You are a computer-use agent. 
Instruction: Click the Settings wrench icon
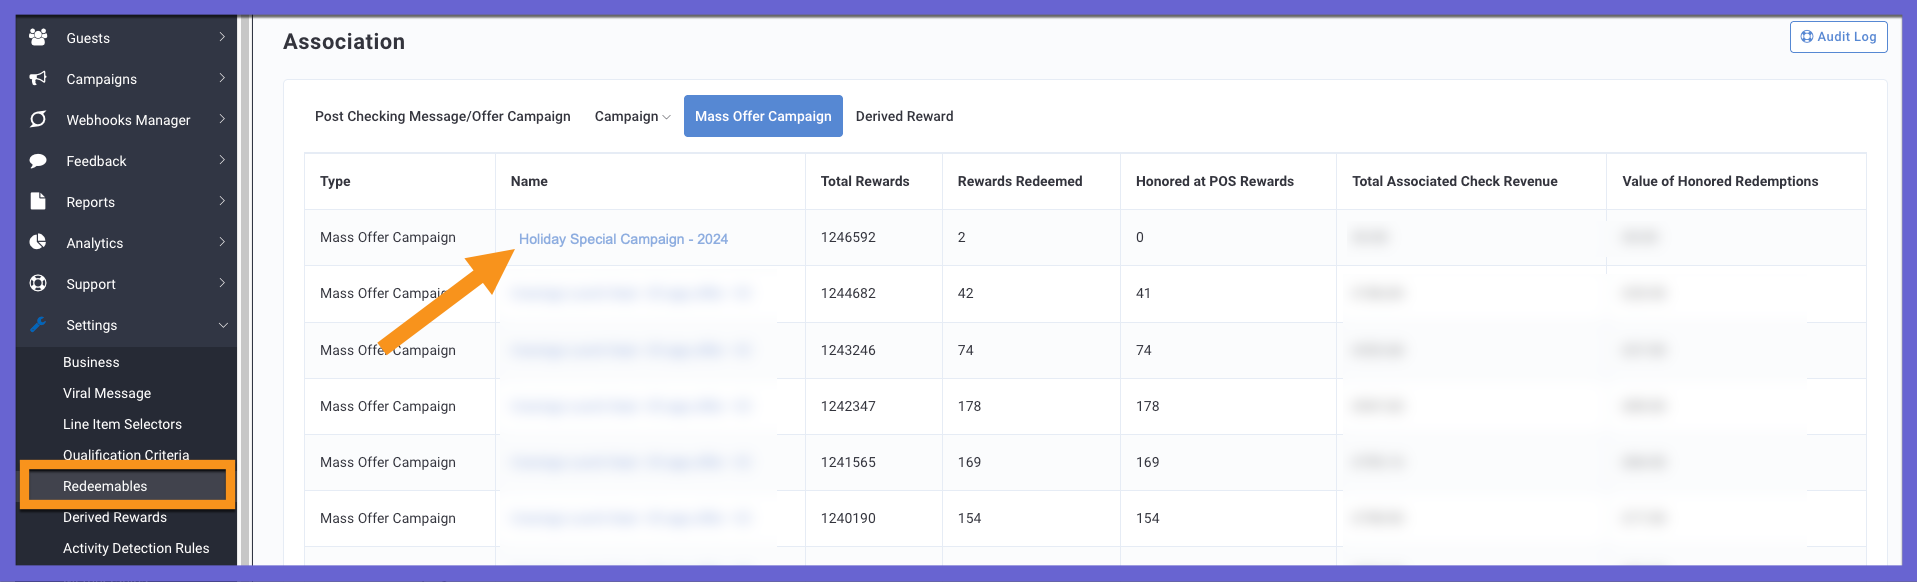click(x=38, y=324)
